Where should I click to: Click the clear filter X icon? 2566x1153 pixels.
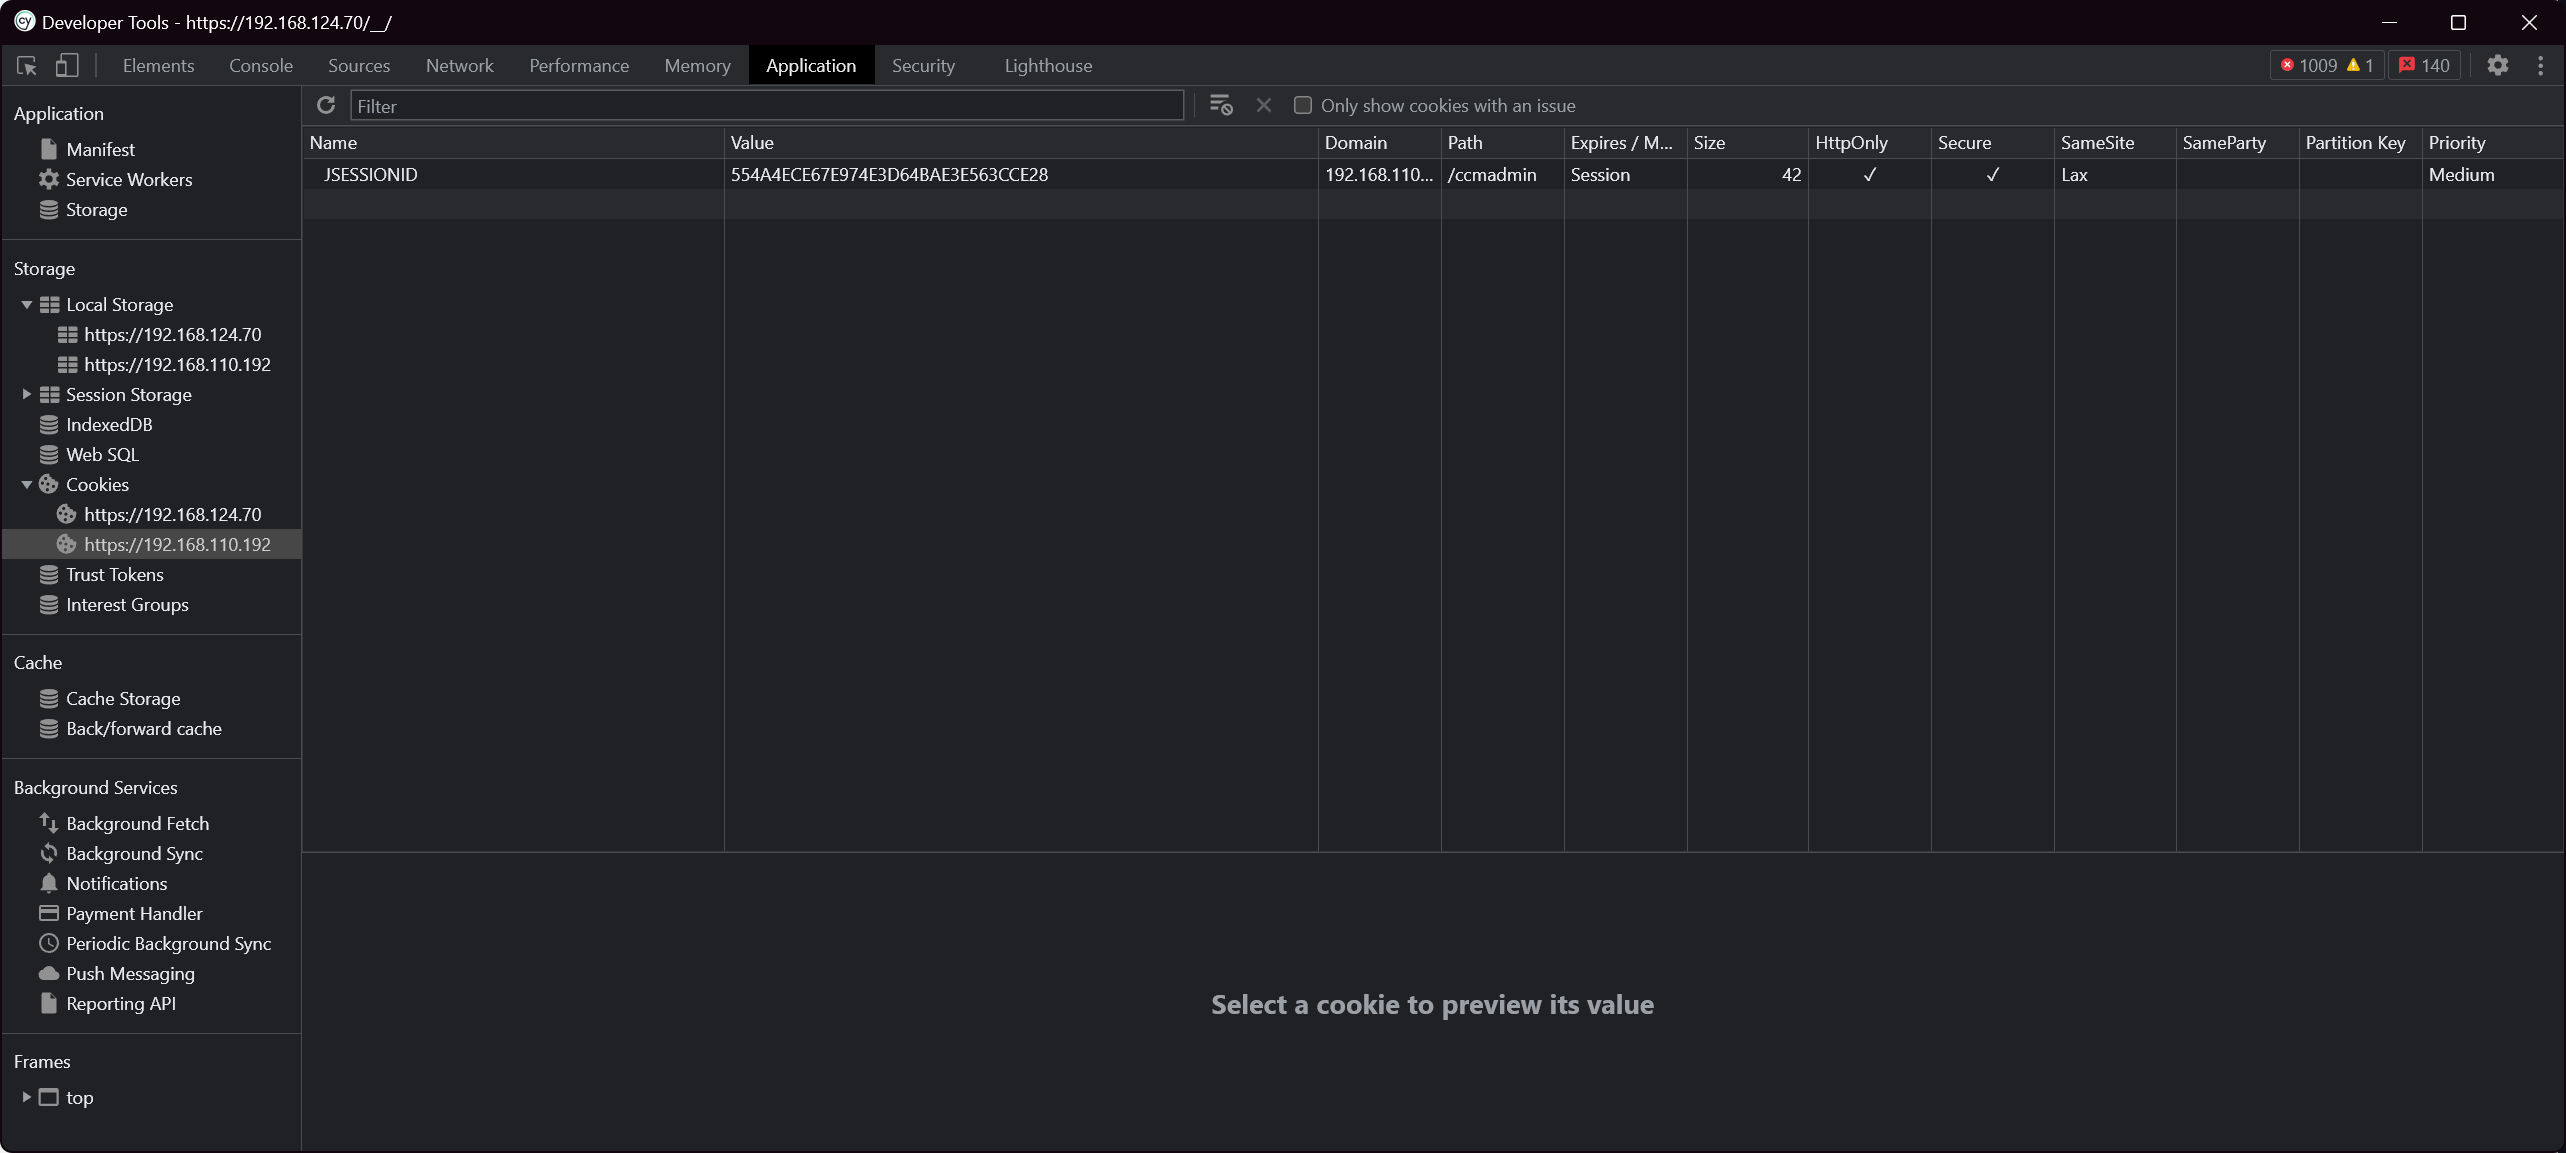point(1263,105)
